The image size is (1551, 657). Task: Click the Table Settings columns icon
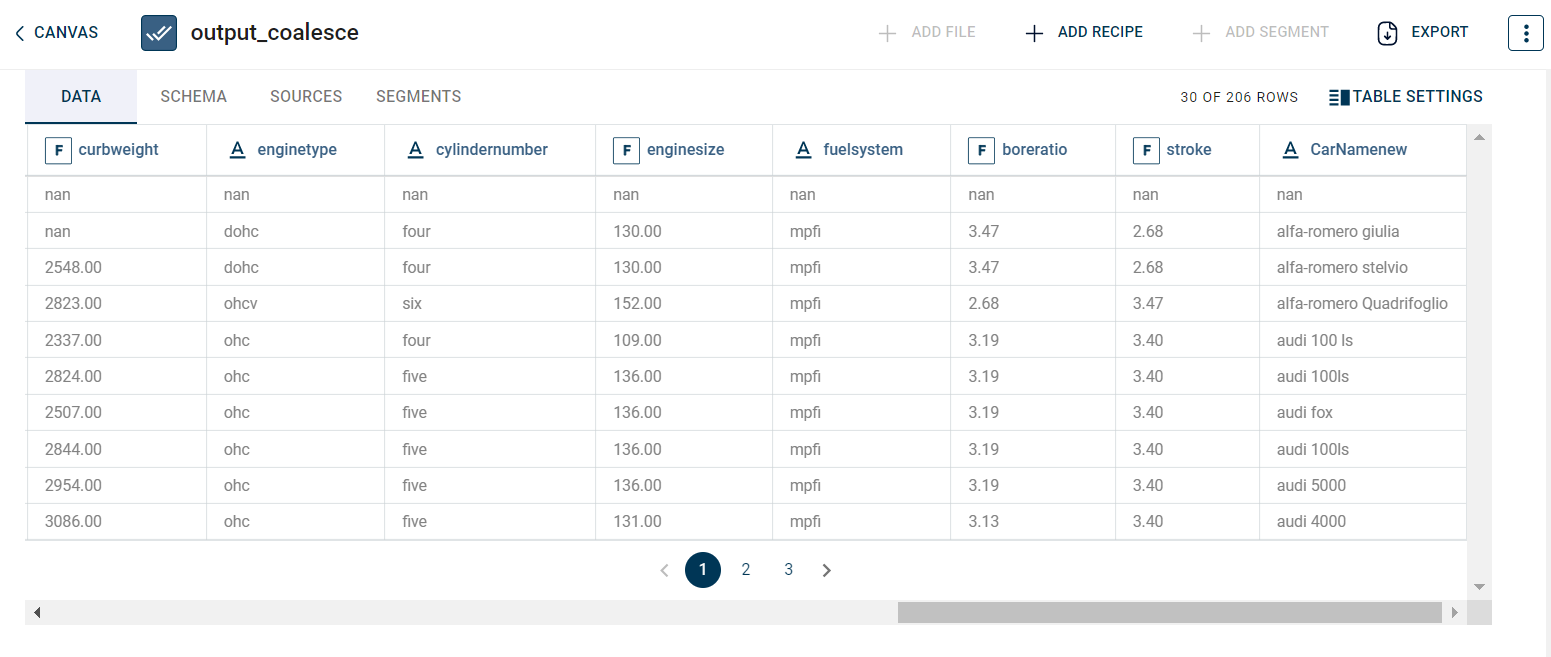pyautogui.click(x=1339, y=97)
